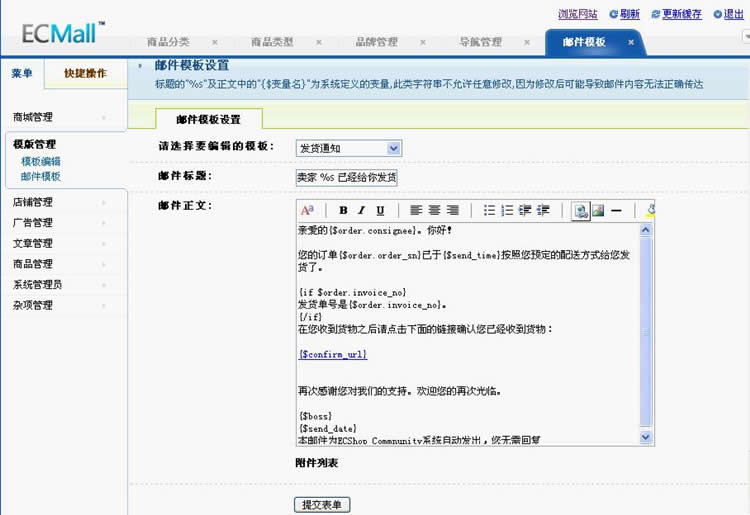Click the 邮件标题 input field
Screen dimensions: 750x515
(x=347, y=177)
